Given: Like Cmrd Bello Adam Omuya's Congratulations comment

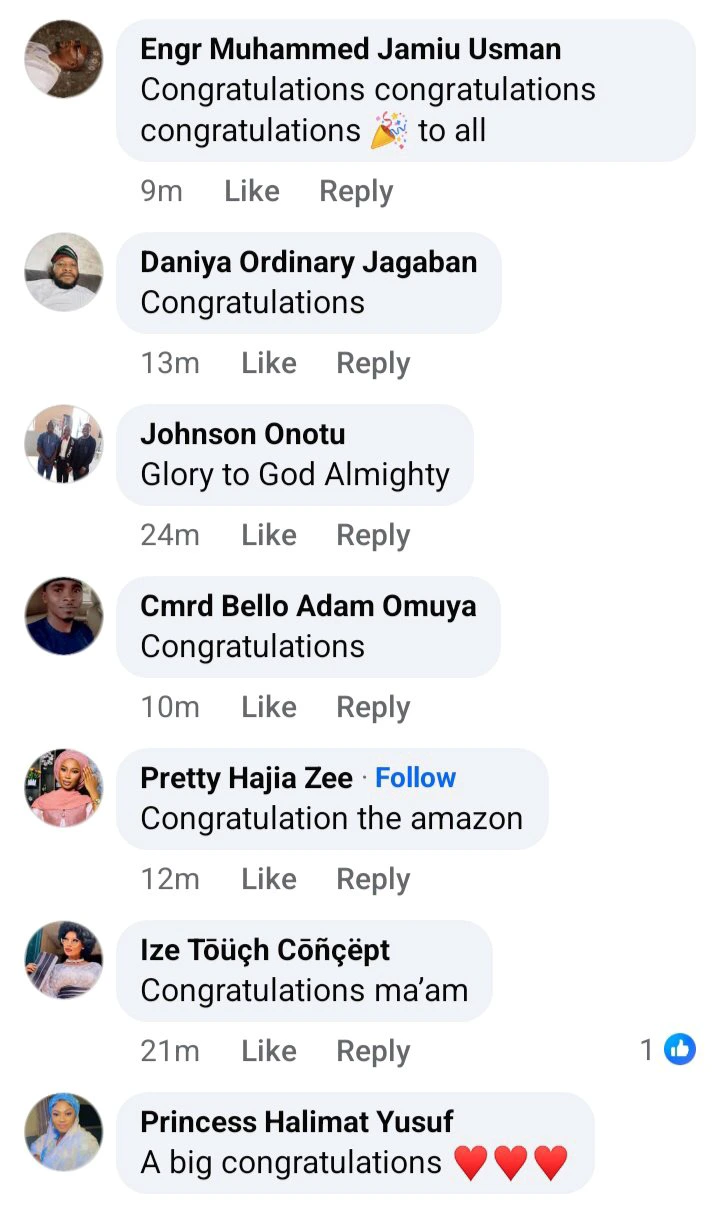Looking at the screenshot, I should click(268, 707).
